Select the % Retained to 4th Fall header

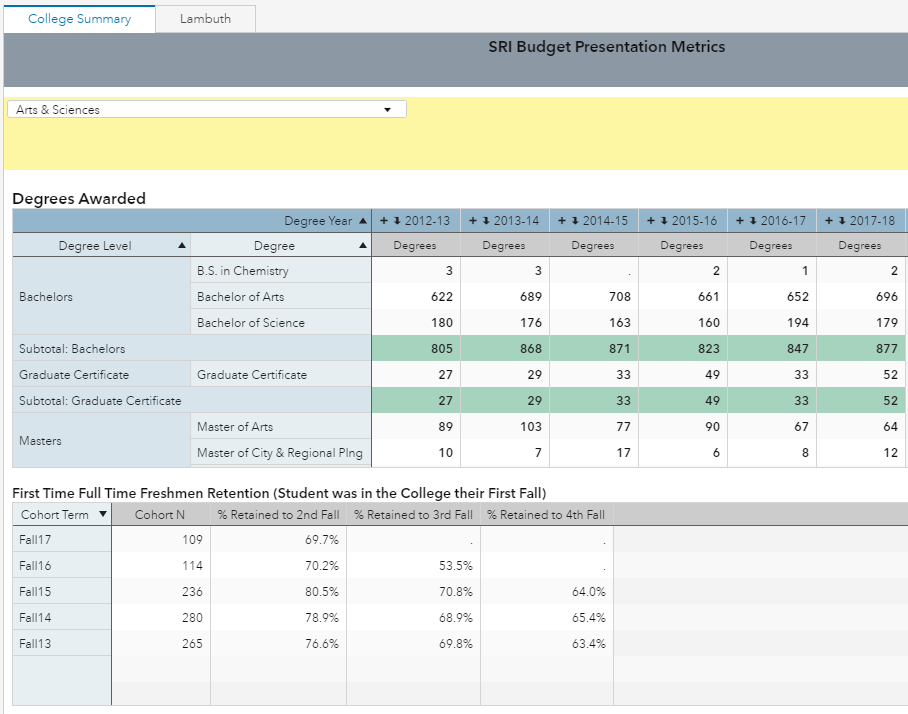point(546,515)
